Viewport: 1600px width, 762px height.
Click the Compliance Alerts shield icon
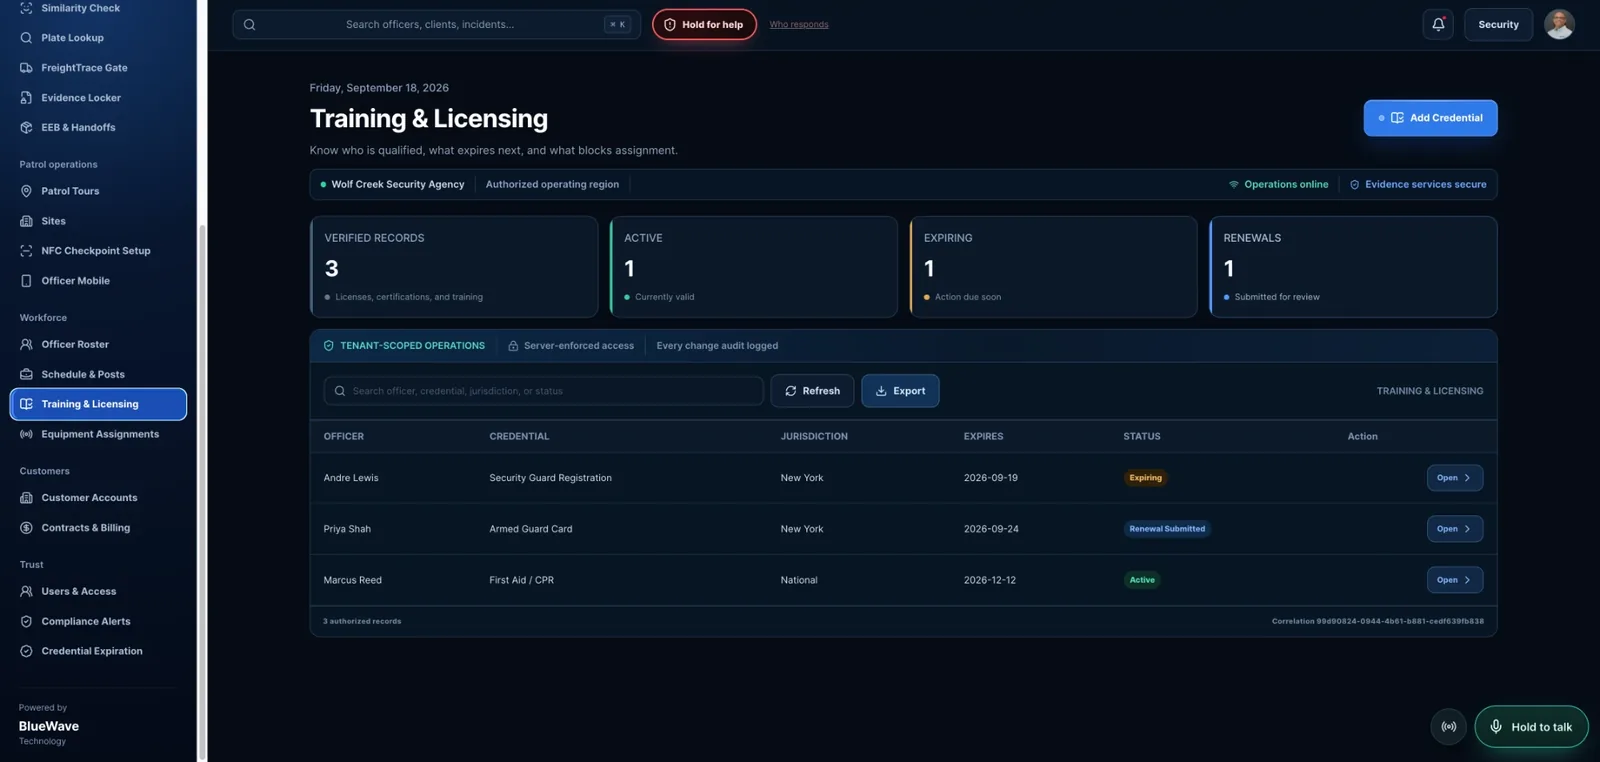26,621
